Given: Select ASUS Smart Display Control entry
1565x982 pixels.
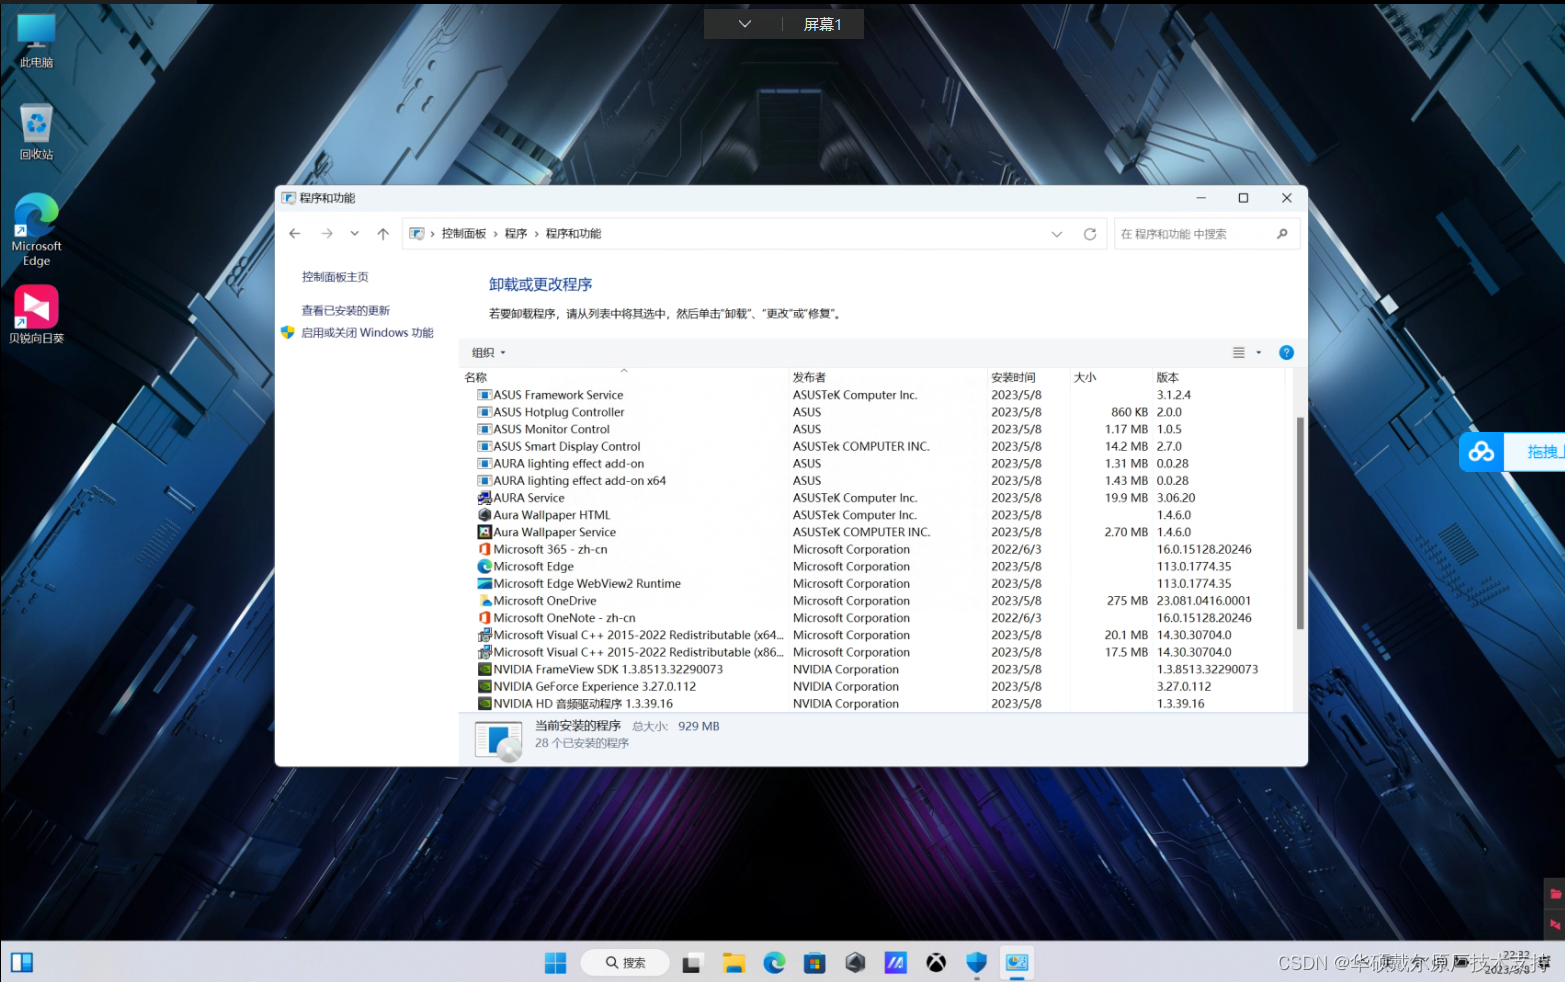Looking at the screenshot, I should 566,447.
